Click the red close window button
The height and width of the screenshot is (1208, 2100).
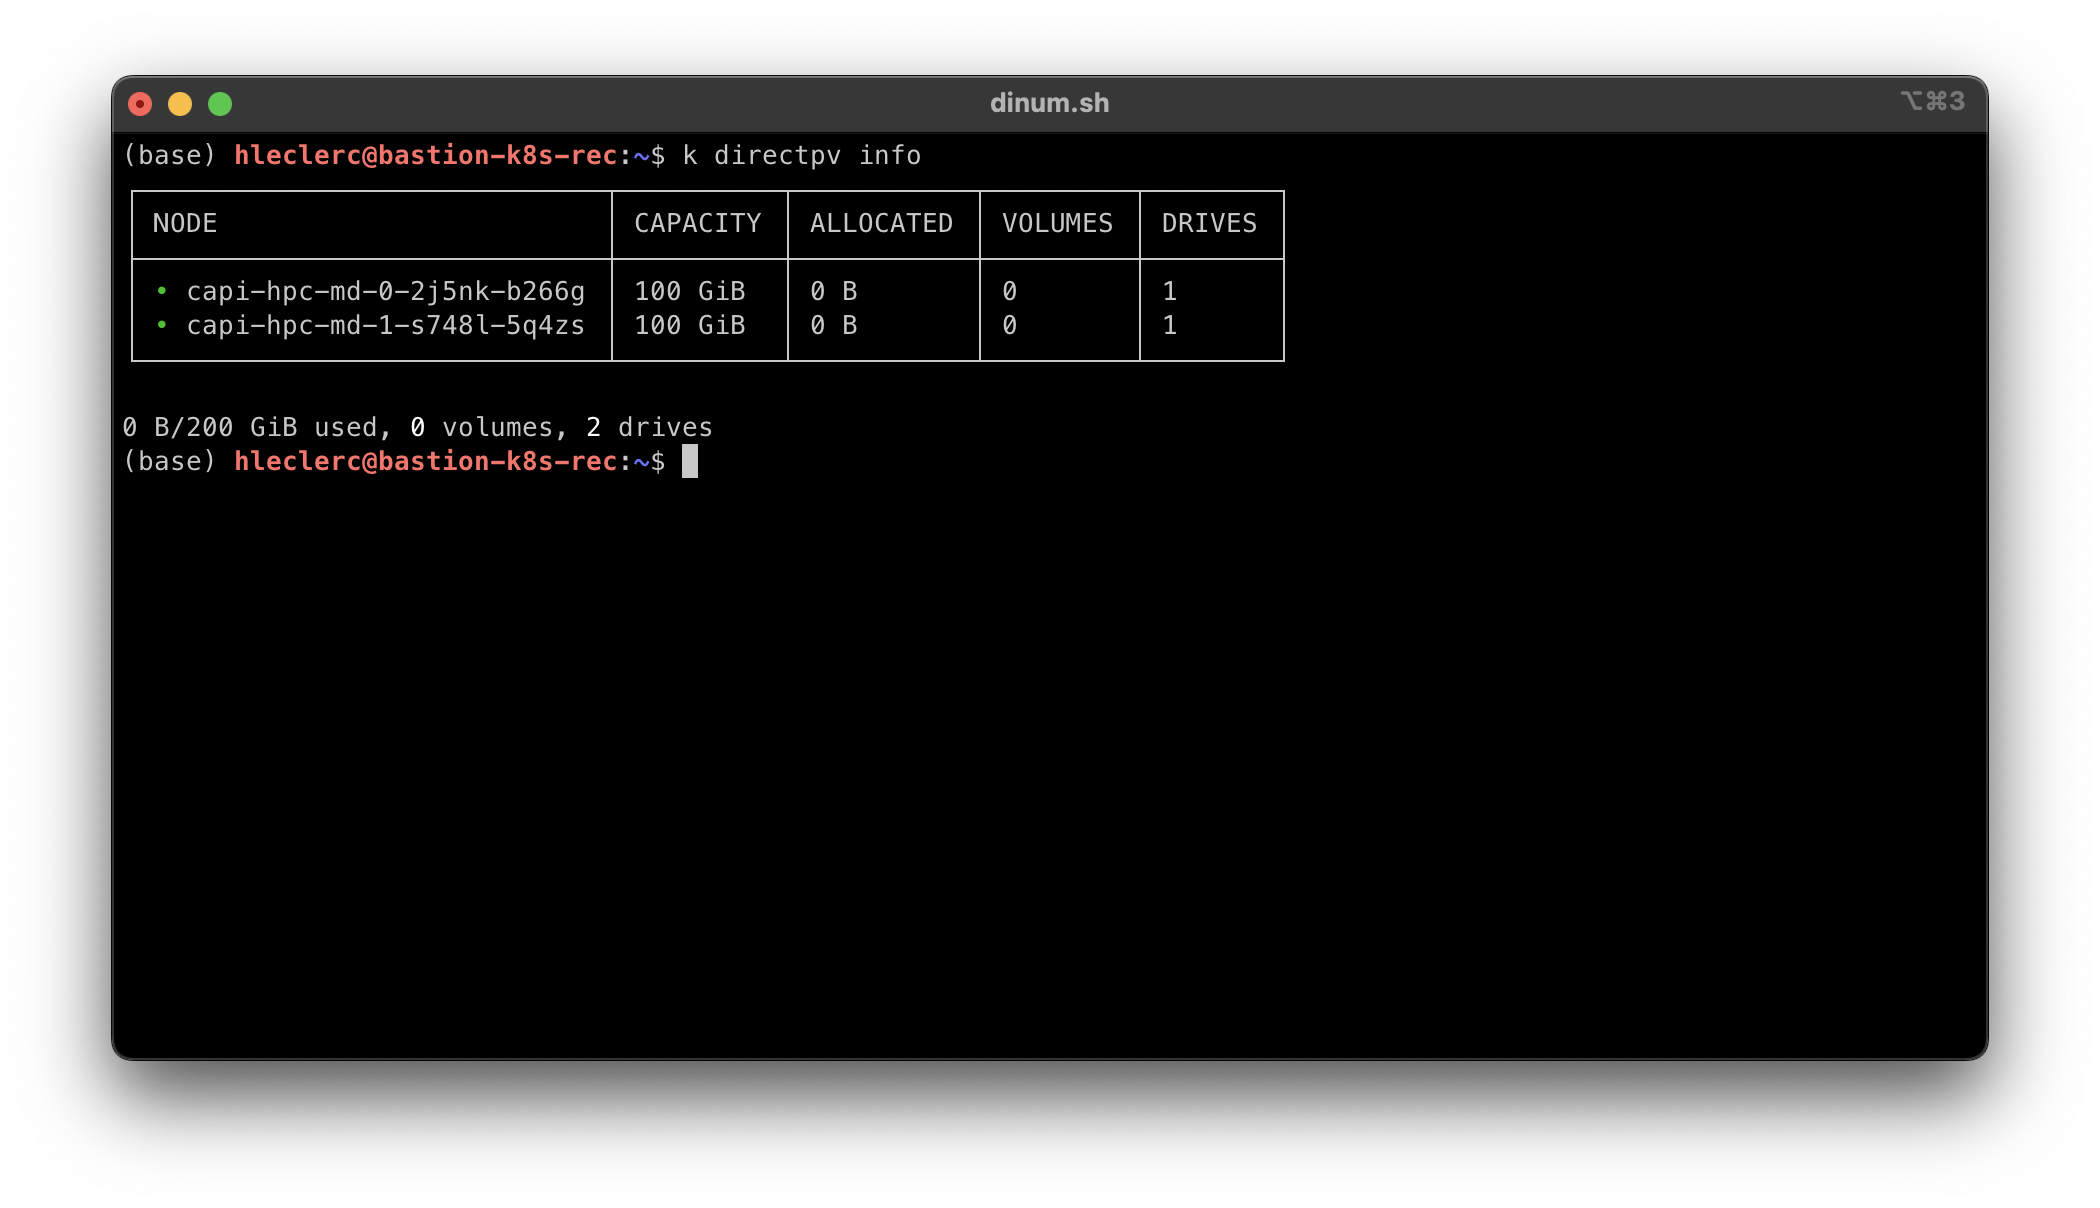click(x=140, y=104)
